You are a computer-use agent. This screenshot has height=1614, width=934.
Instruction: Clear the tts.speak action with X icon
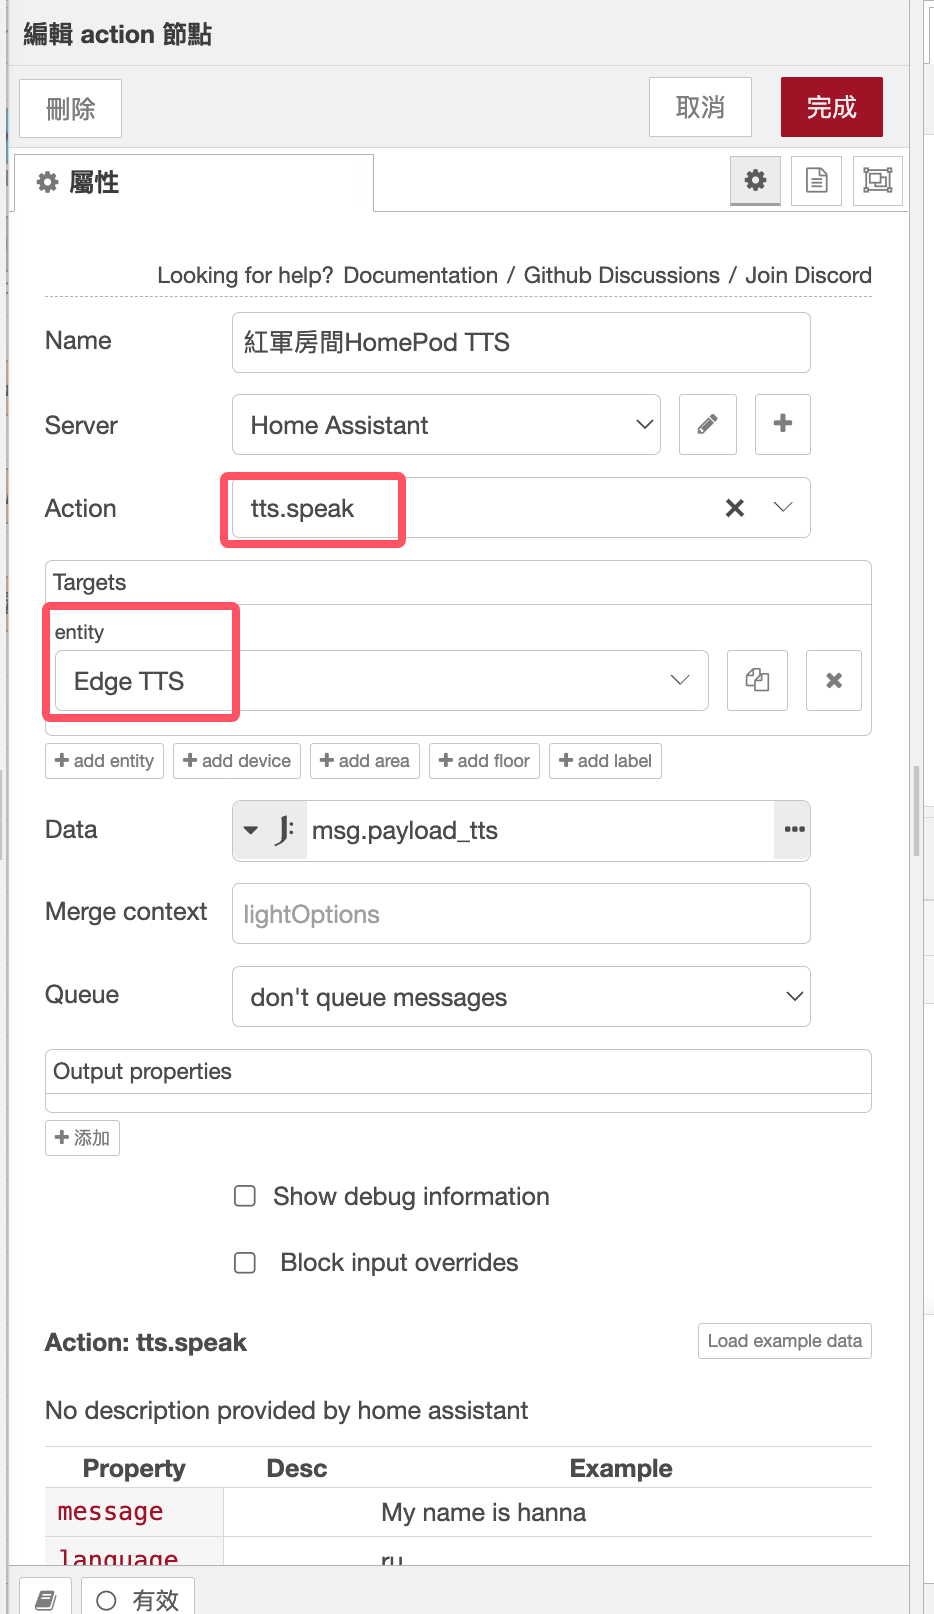tap(735, 508)
